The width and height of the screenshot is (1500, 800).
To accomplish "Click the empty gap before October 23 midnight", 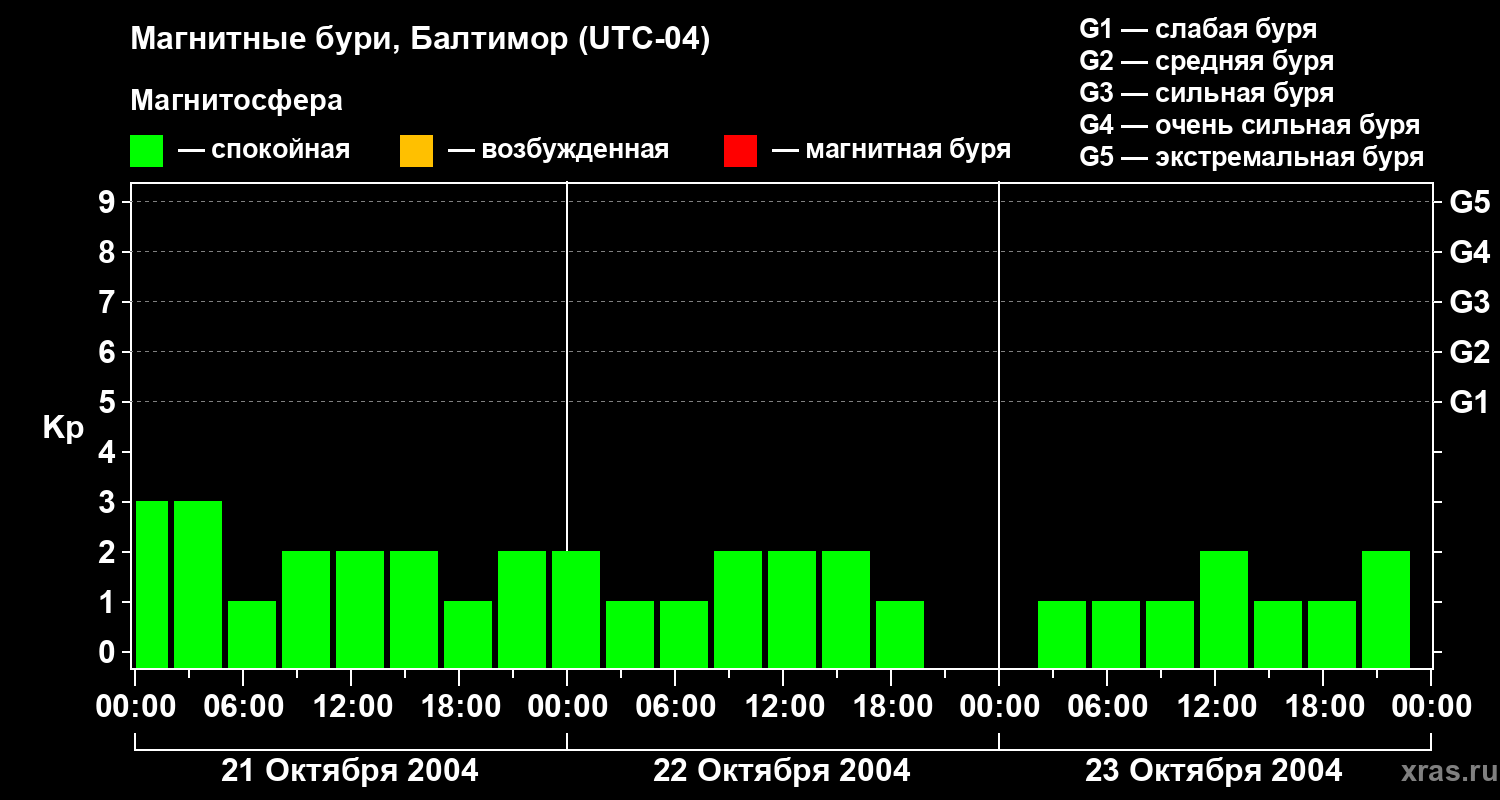I will pyautogui.click(x=962, y=640).
